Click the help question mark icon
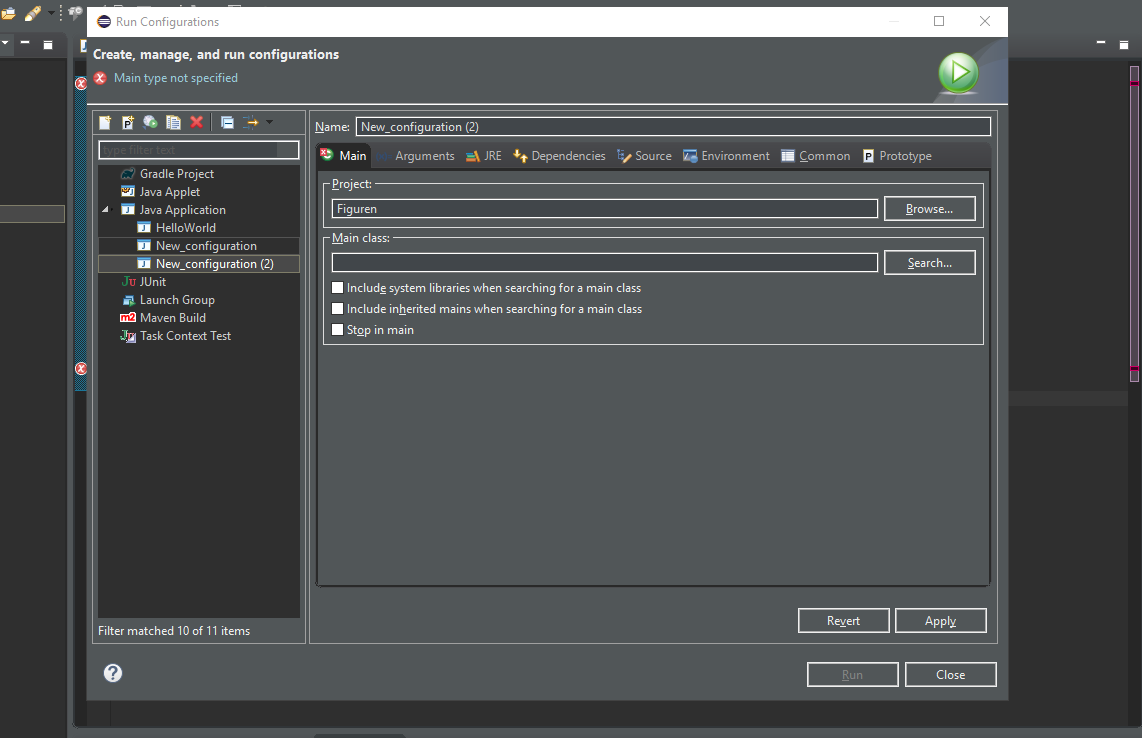 click(x=112, y=673)
